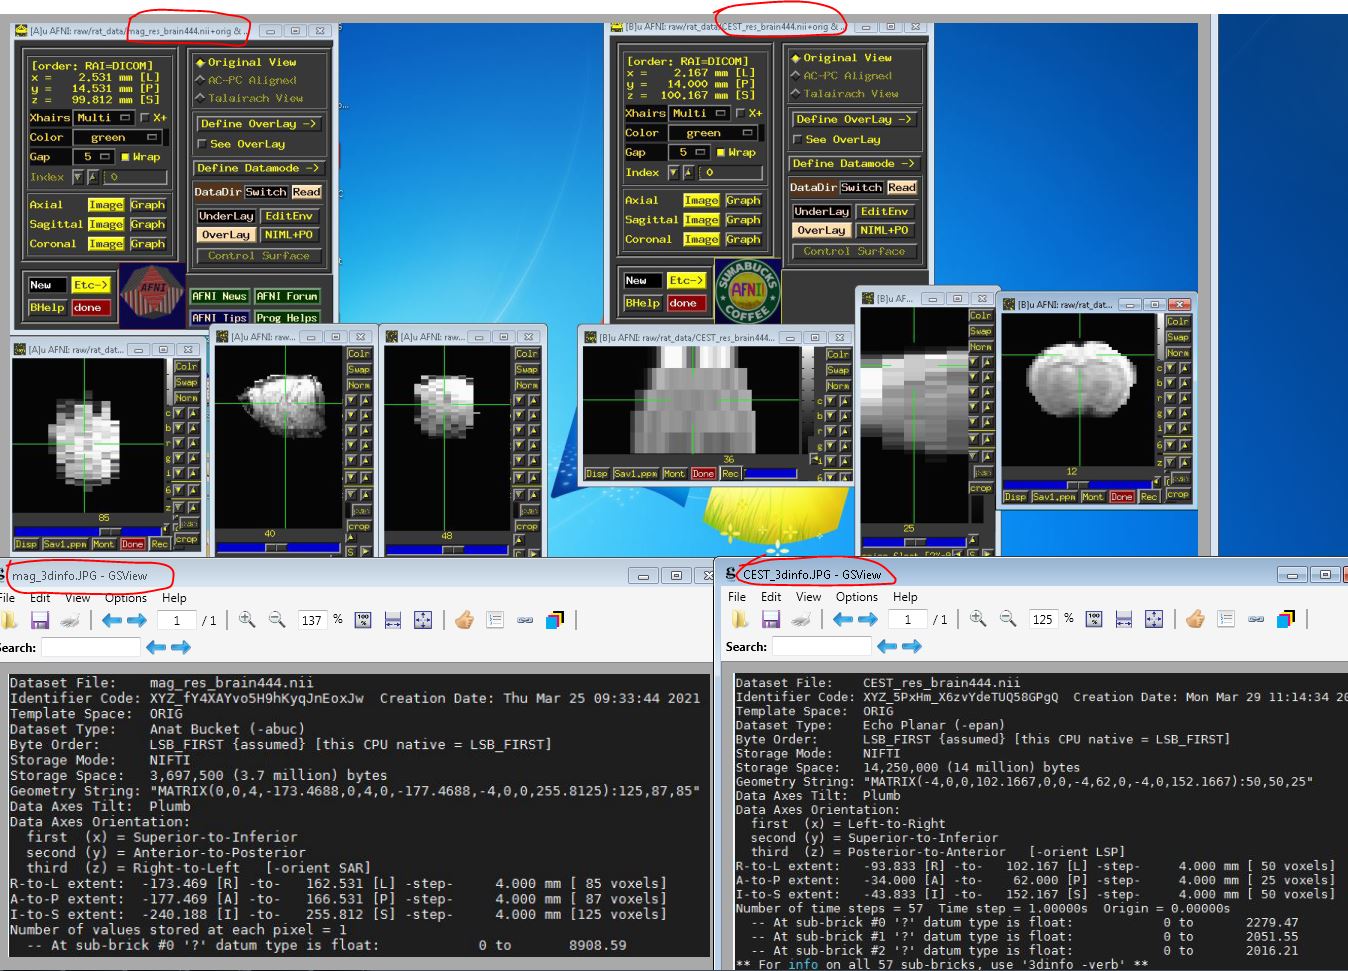This screenshot has height=971, width=1348.
Task: Set 100% zoom in mag_3dinfo GSView
Action: (363, 620)
